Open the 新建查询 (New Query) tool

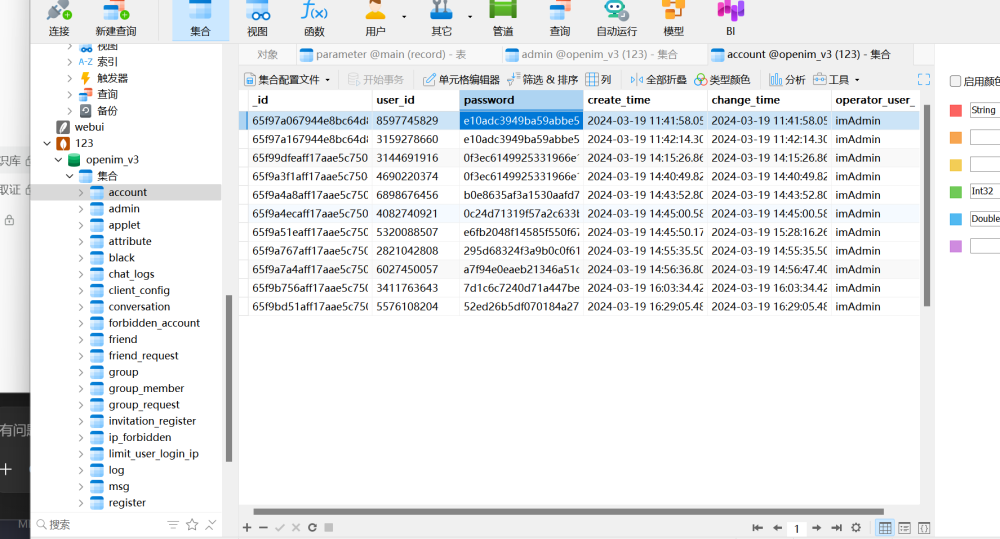pos(116,19)
